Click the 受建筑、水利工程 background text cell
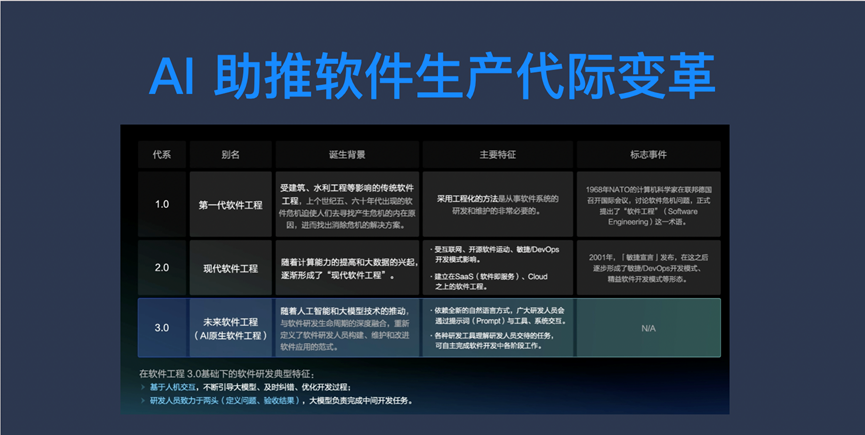The image size is (865, 435). click(347, 206)
